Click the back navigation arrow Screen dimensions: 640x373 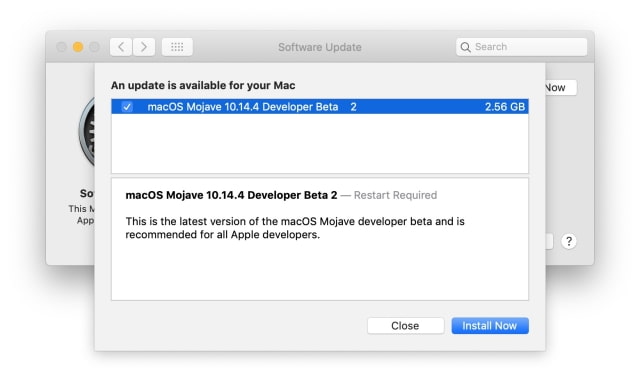(121, 47)
